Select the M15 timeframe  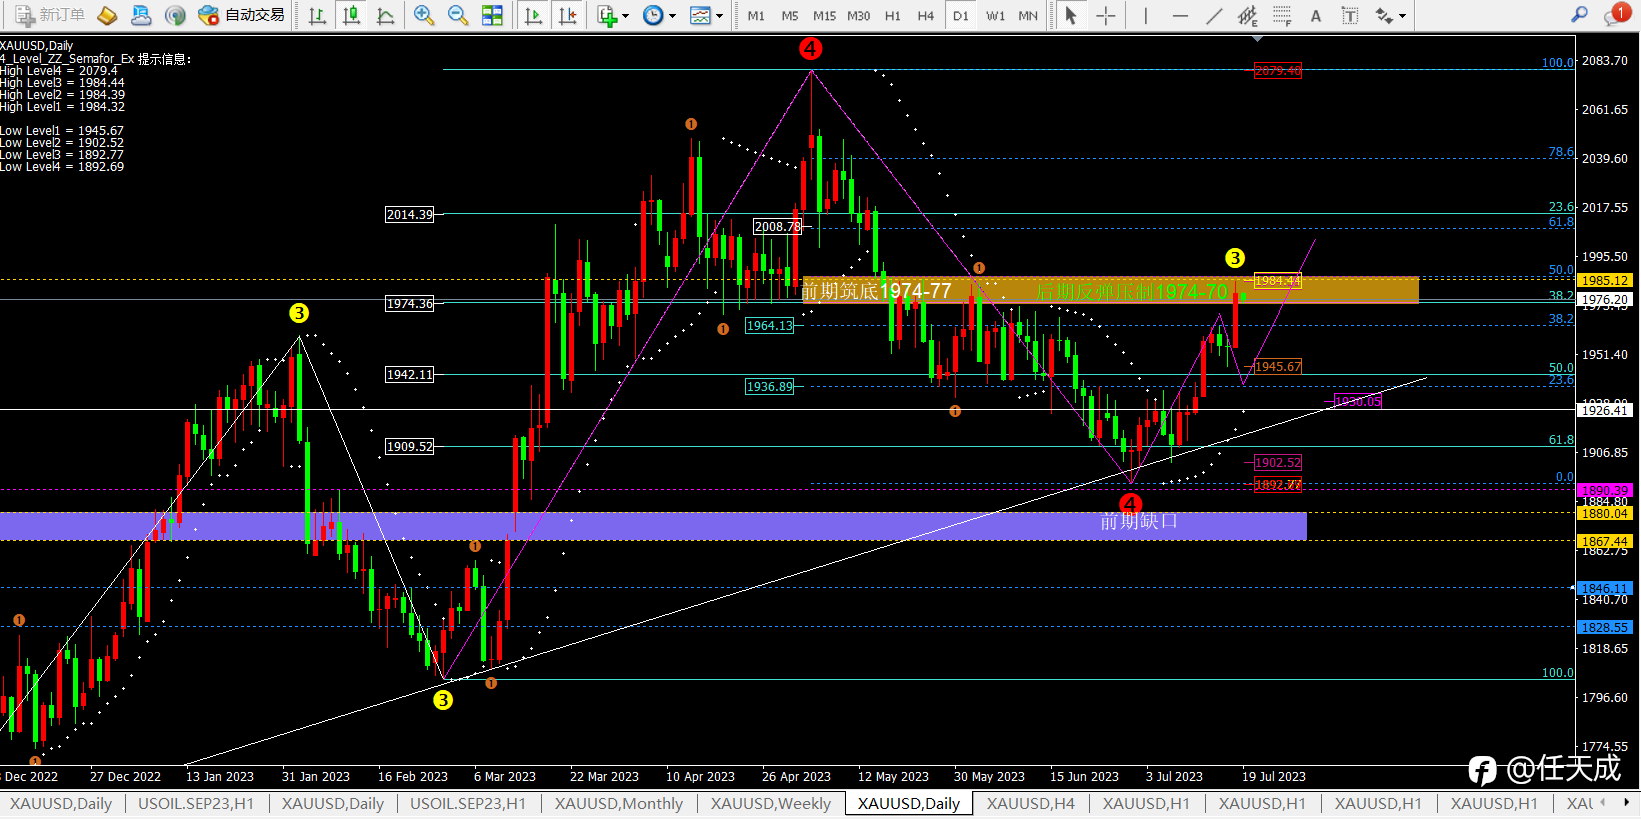coord(824,16)
